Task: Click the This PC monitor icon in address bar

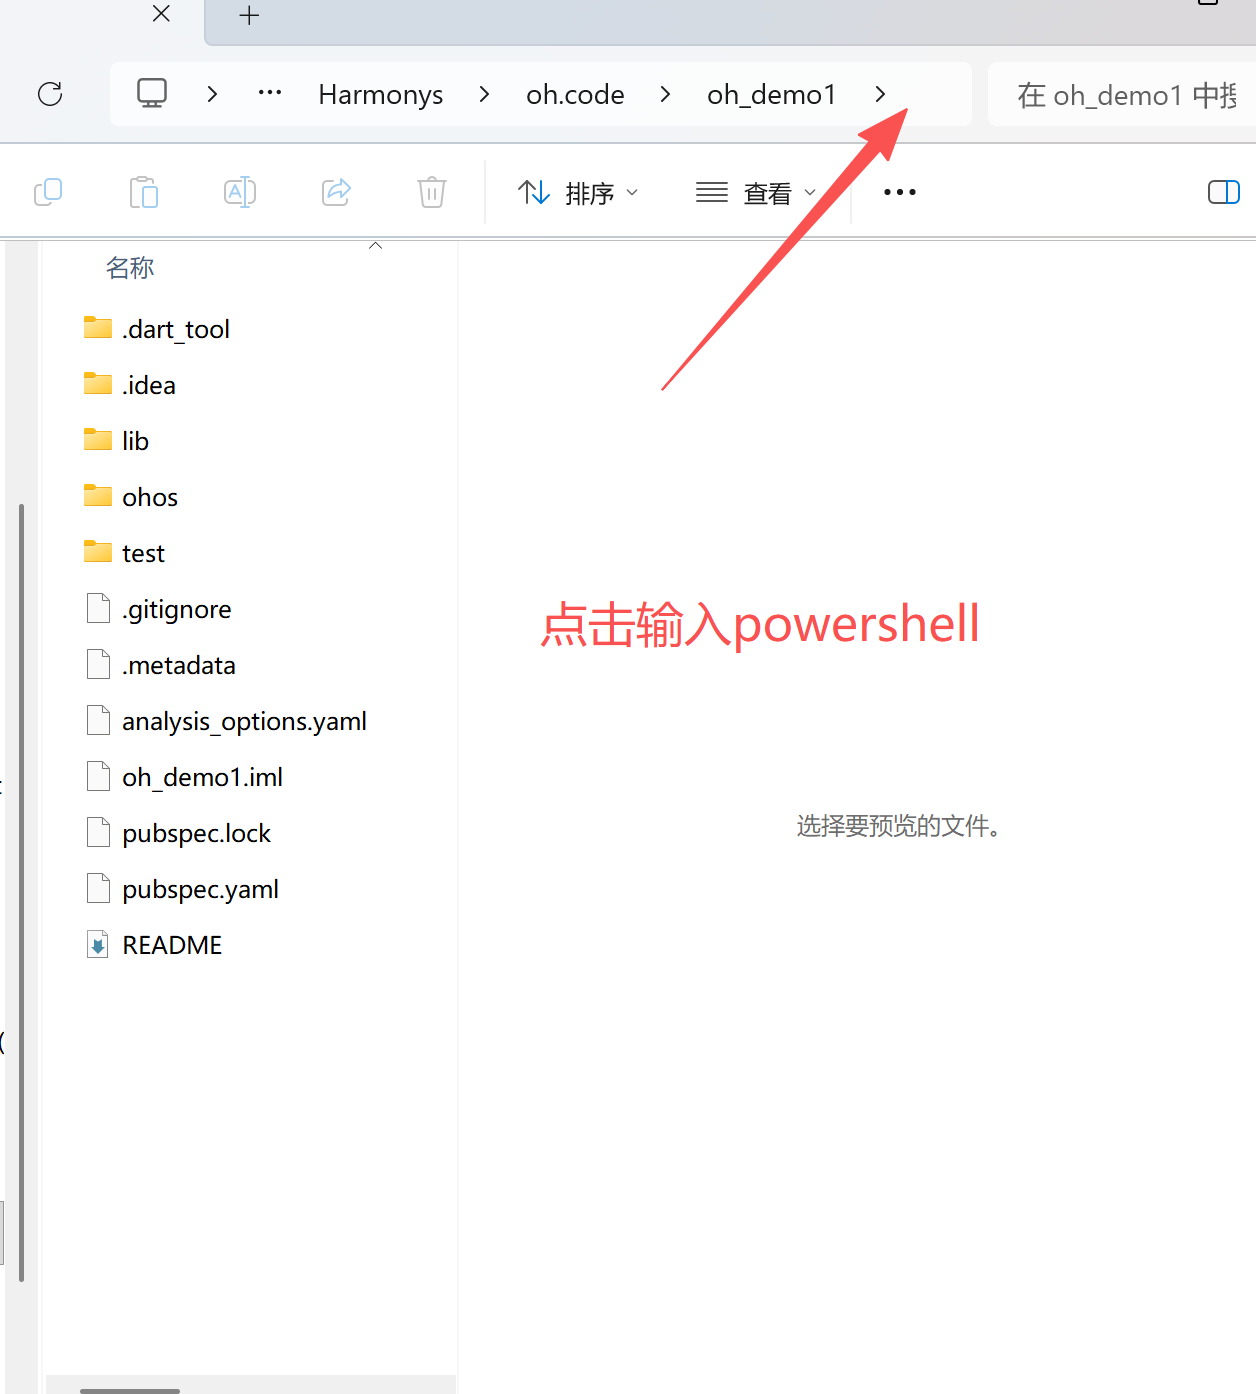Action: (x=152, y=93)
